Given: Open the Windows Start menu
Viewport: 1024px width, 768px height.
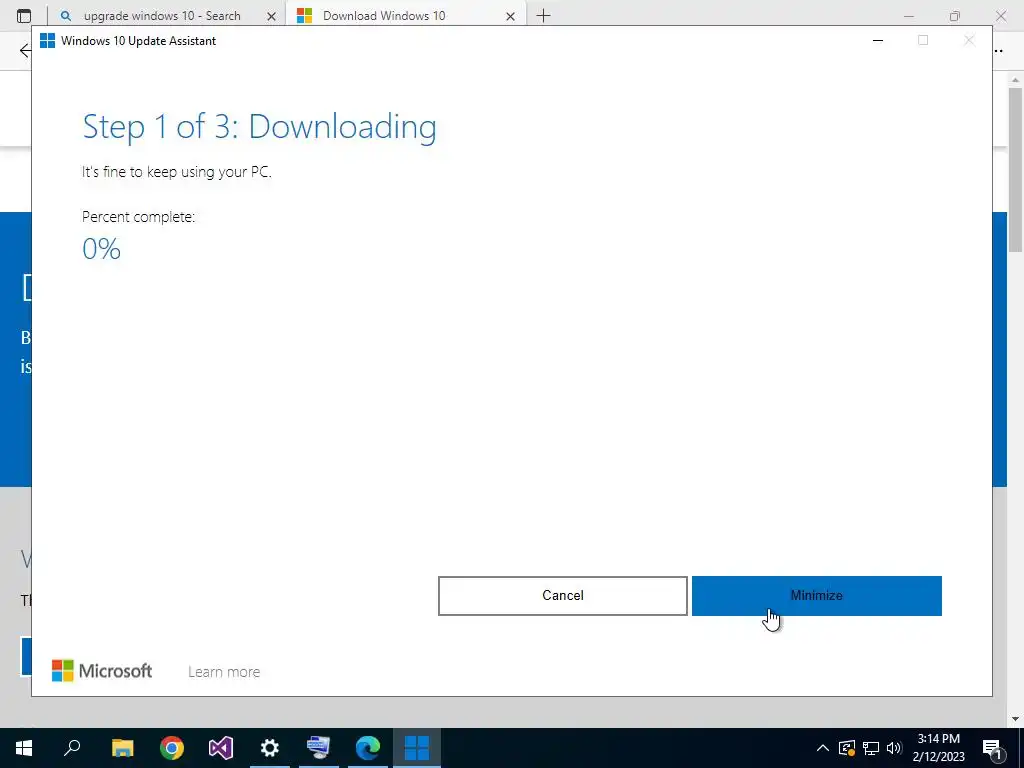Looking at the screenshot, I should 24,748.
